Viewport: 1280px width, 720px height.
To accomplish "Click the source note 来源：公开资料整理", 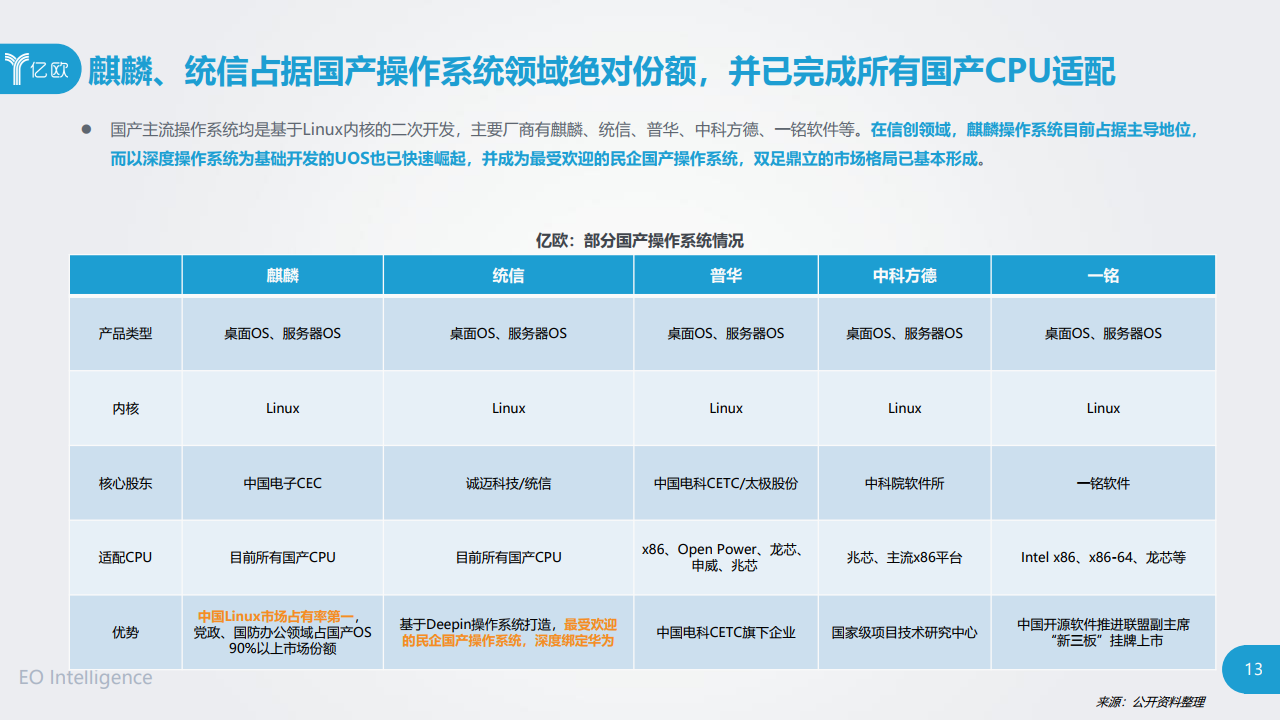I will (x=1150, y=702).
